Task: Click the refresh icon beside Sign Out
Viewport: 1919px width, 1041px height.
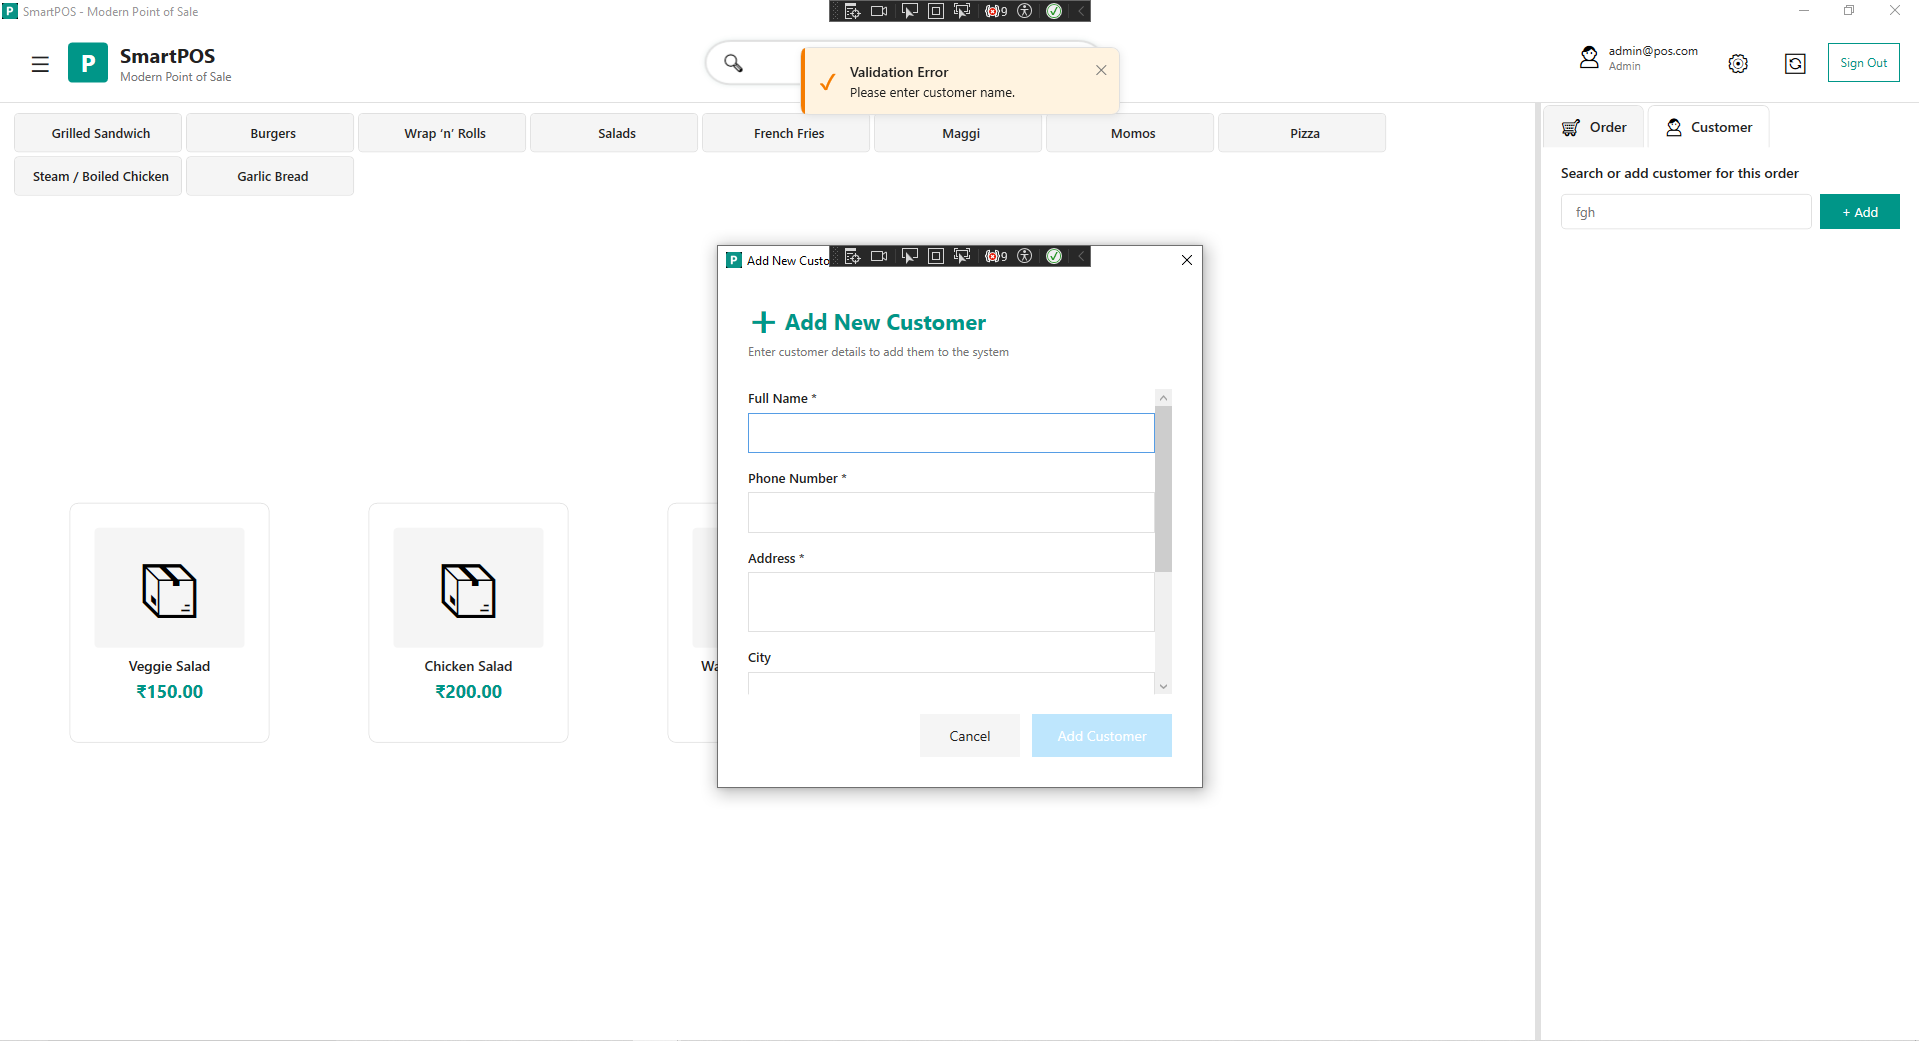Action: (1795, 64)
